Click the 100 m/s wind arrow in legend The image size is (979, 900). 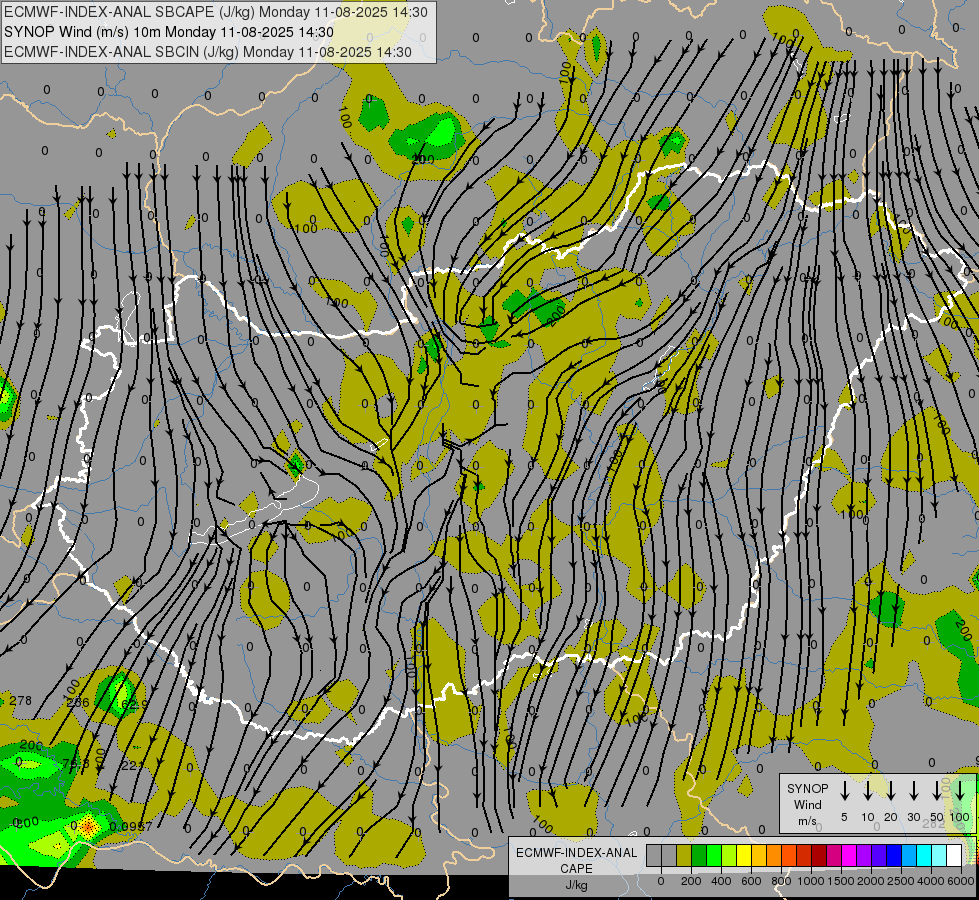960,790
